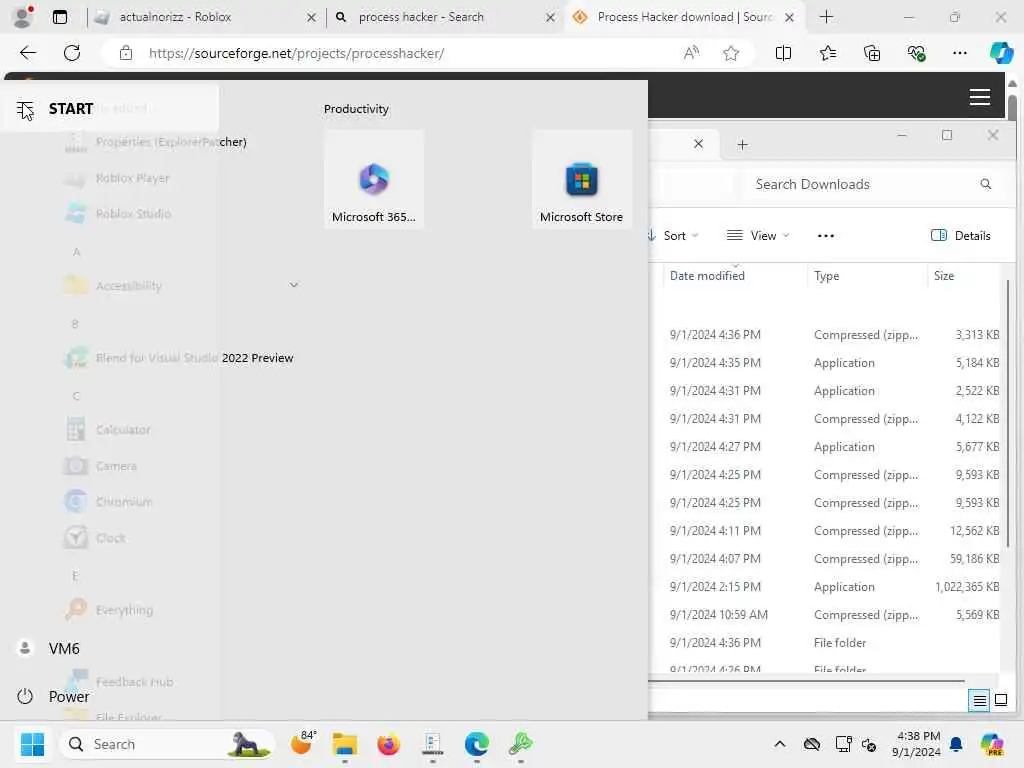This screenshot has width=1024, height=768.
Task: Enable read aloud in Edge address bar
Action: pos(691,53)
